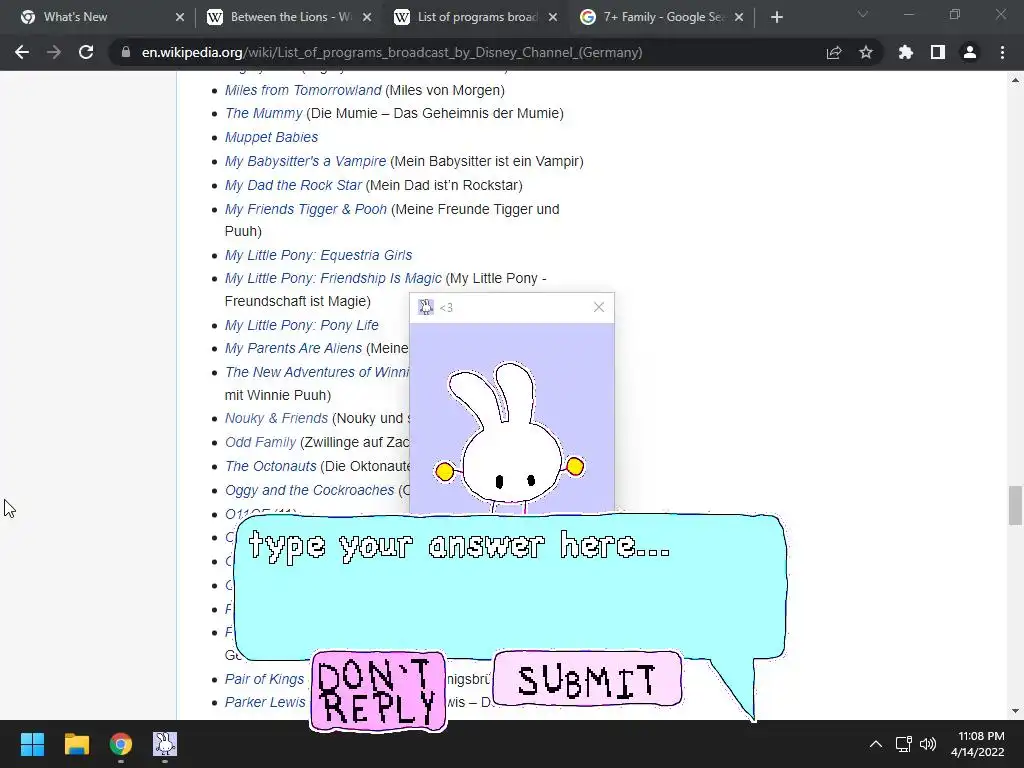The image size is (1024, 768).
Task: Click the scrollbar up arrow
Action: click(x=1015, y=80)
